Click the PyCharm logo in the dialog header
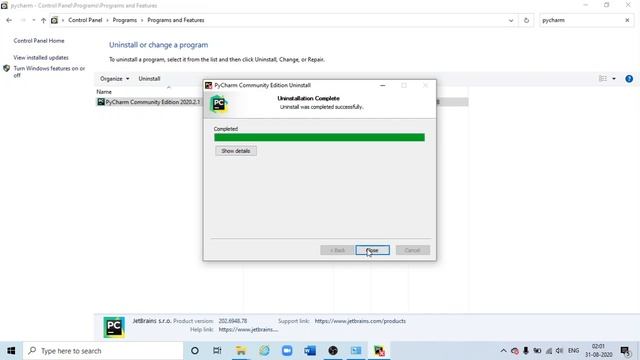This screenshot has height=360, width=640. (x=218, y=104)
